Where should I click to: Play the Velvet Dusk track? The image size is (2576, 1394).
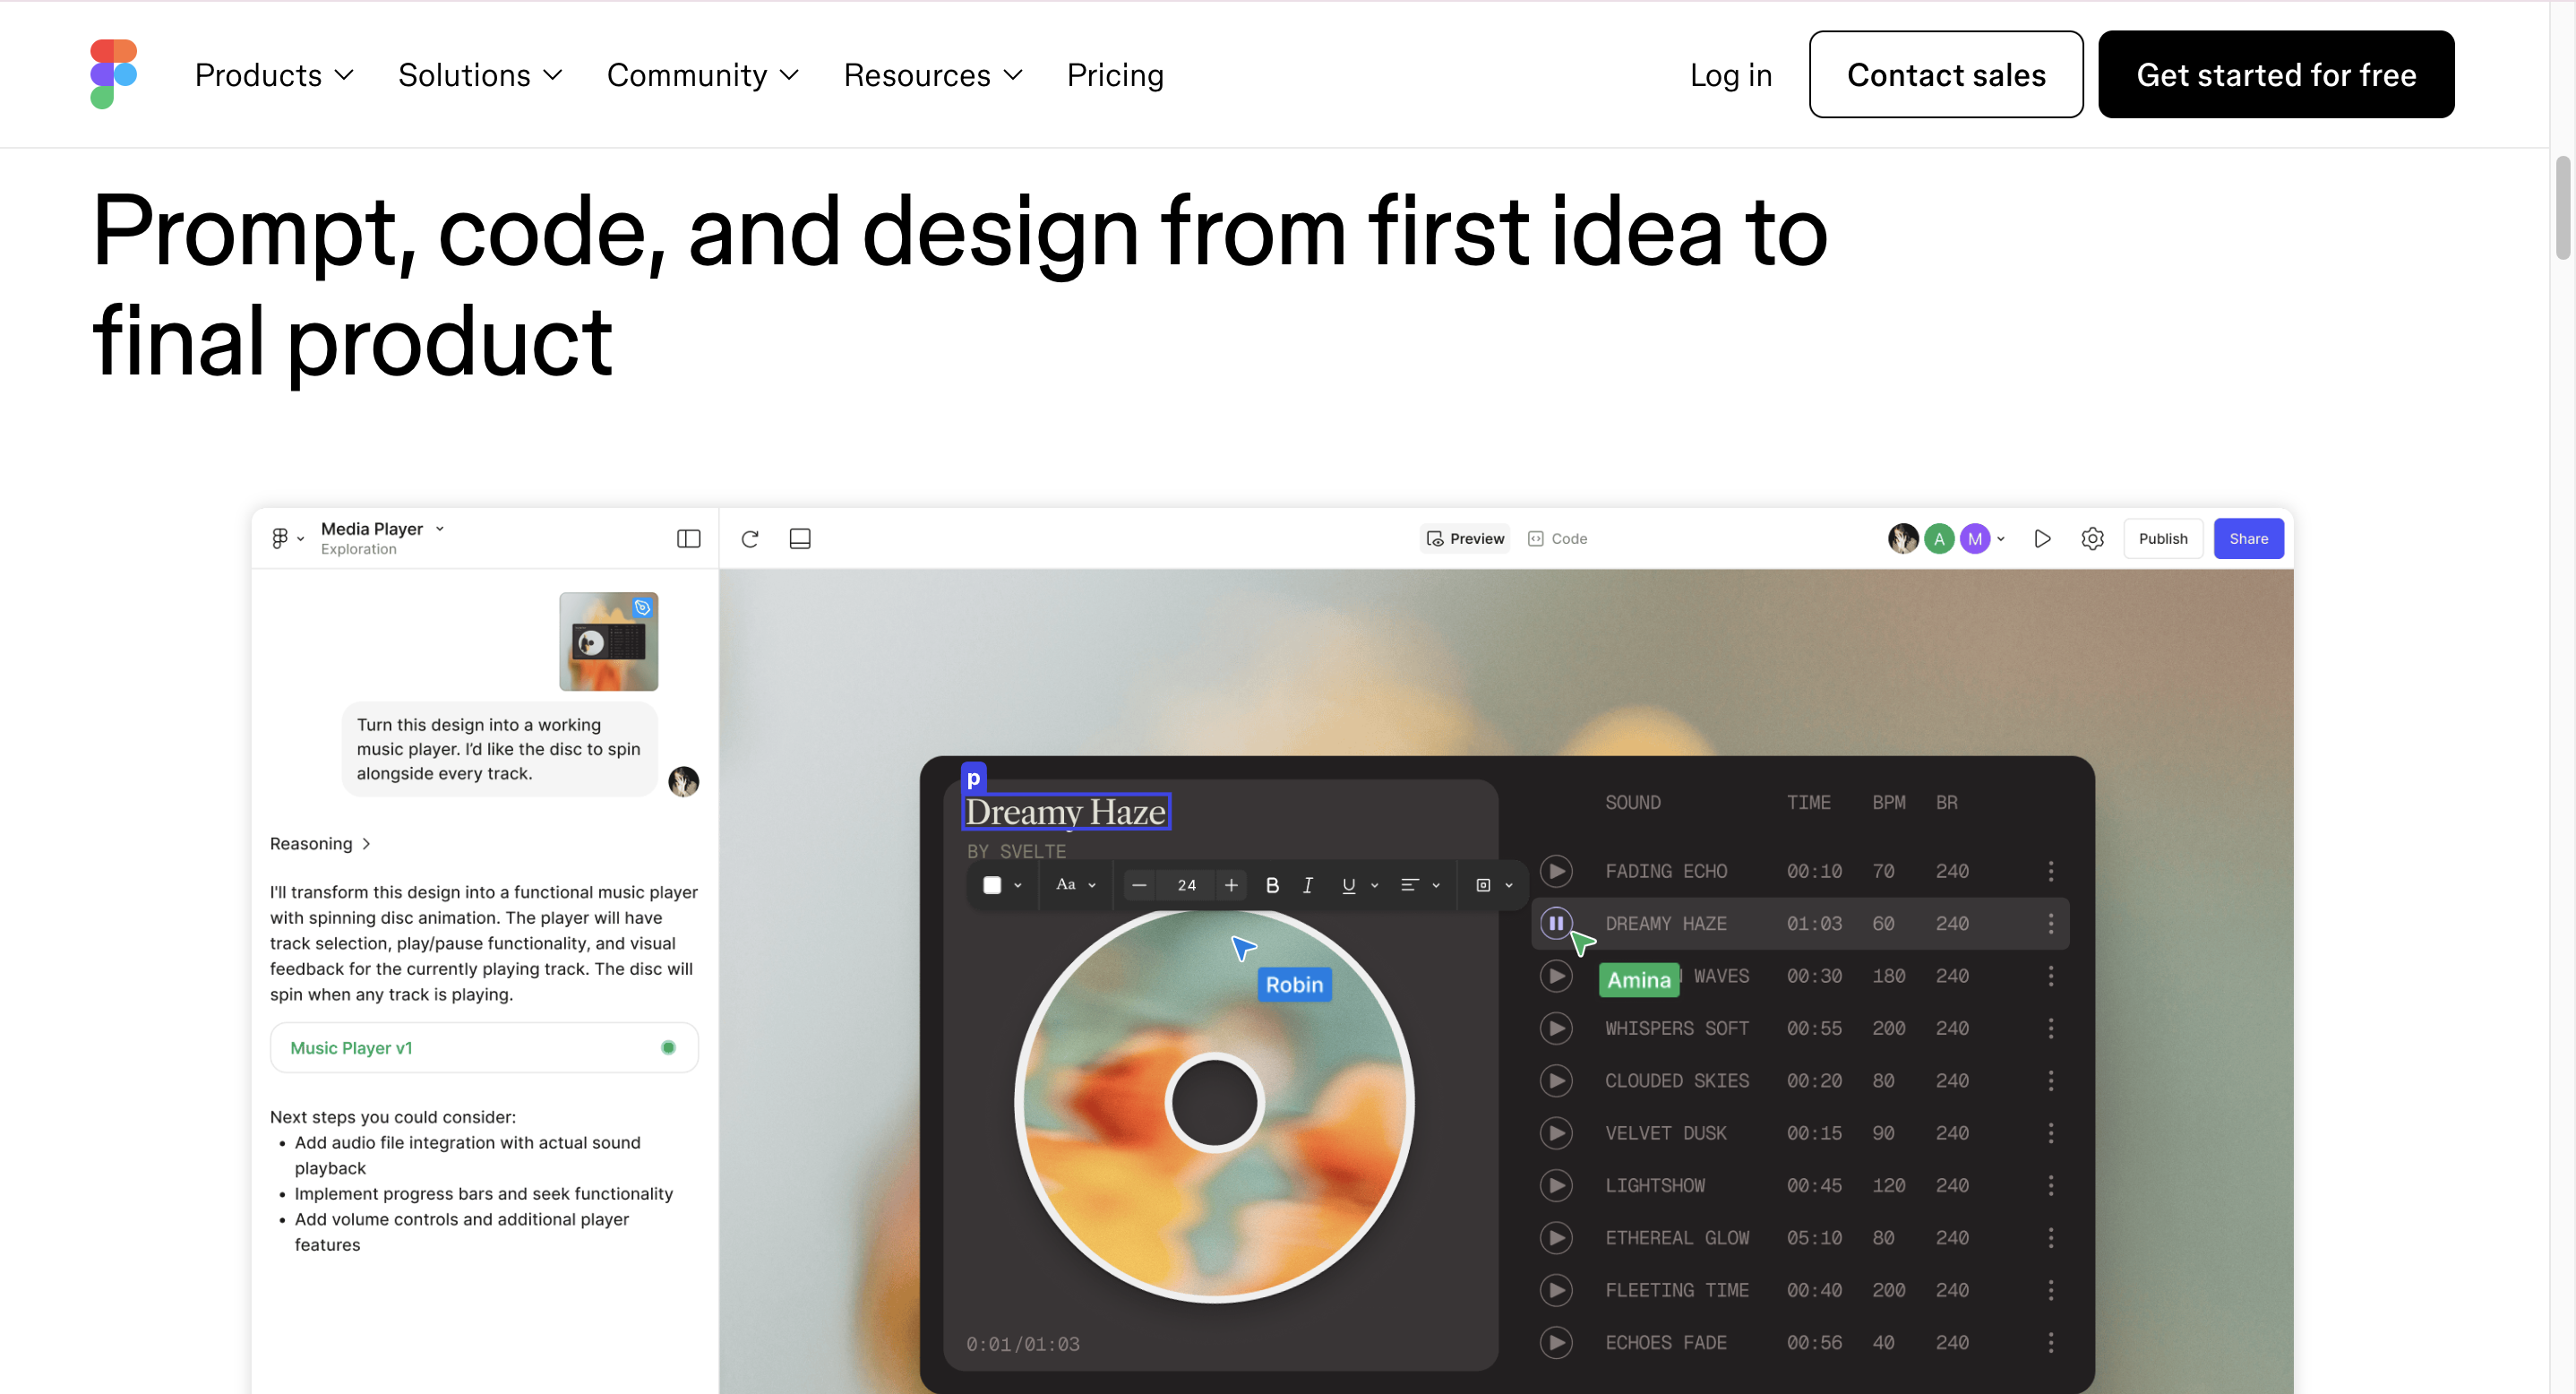1556,1133
